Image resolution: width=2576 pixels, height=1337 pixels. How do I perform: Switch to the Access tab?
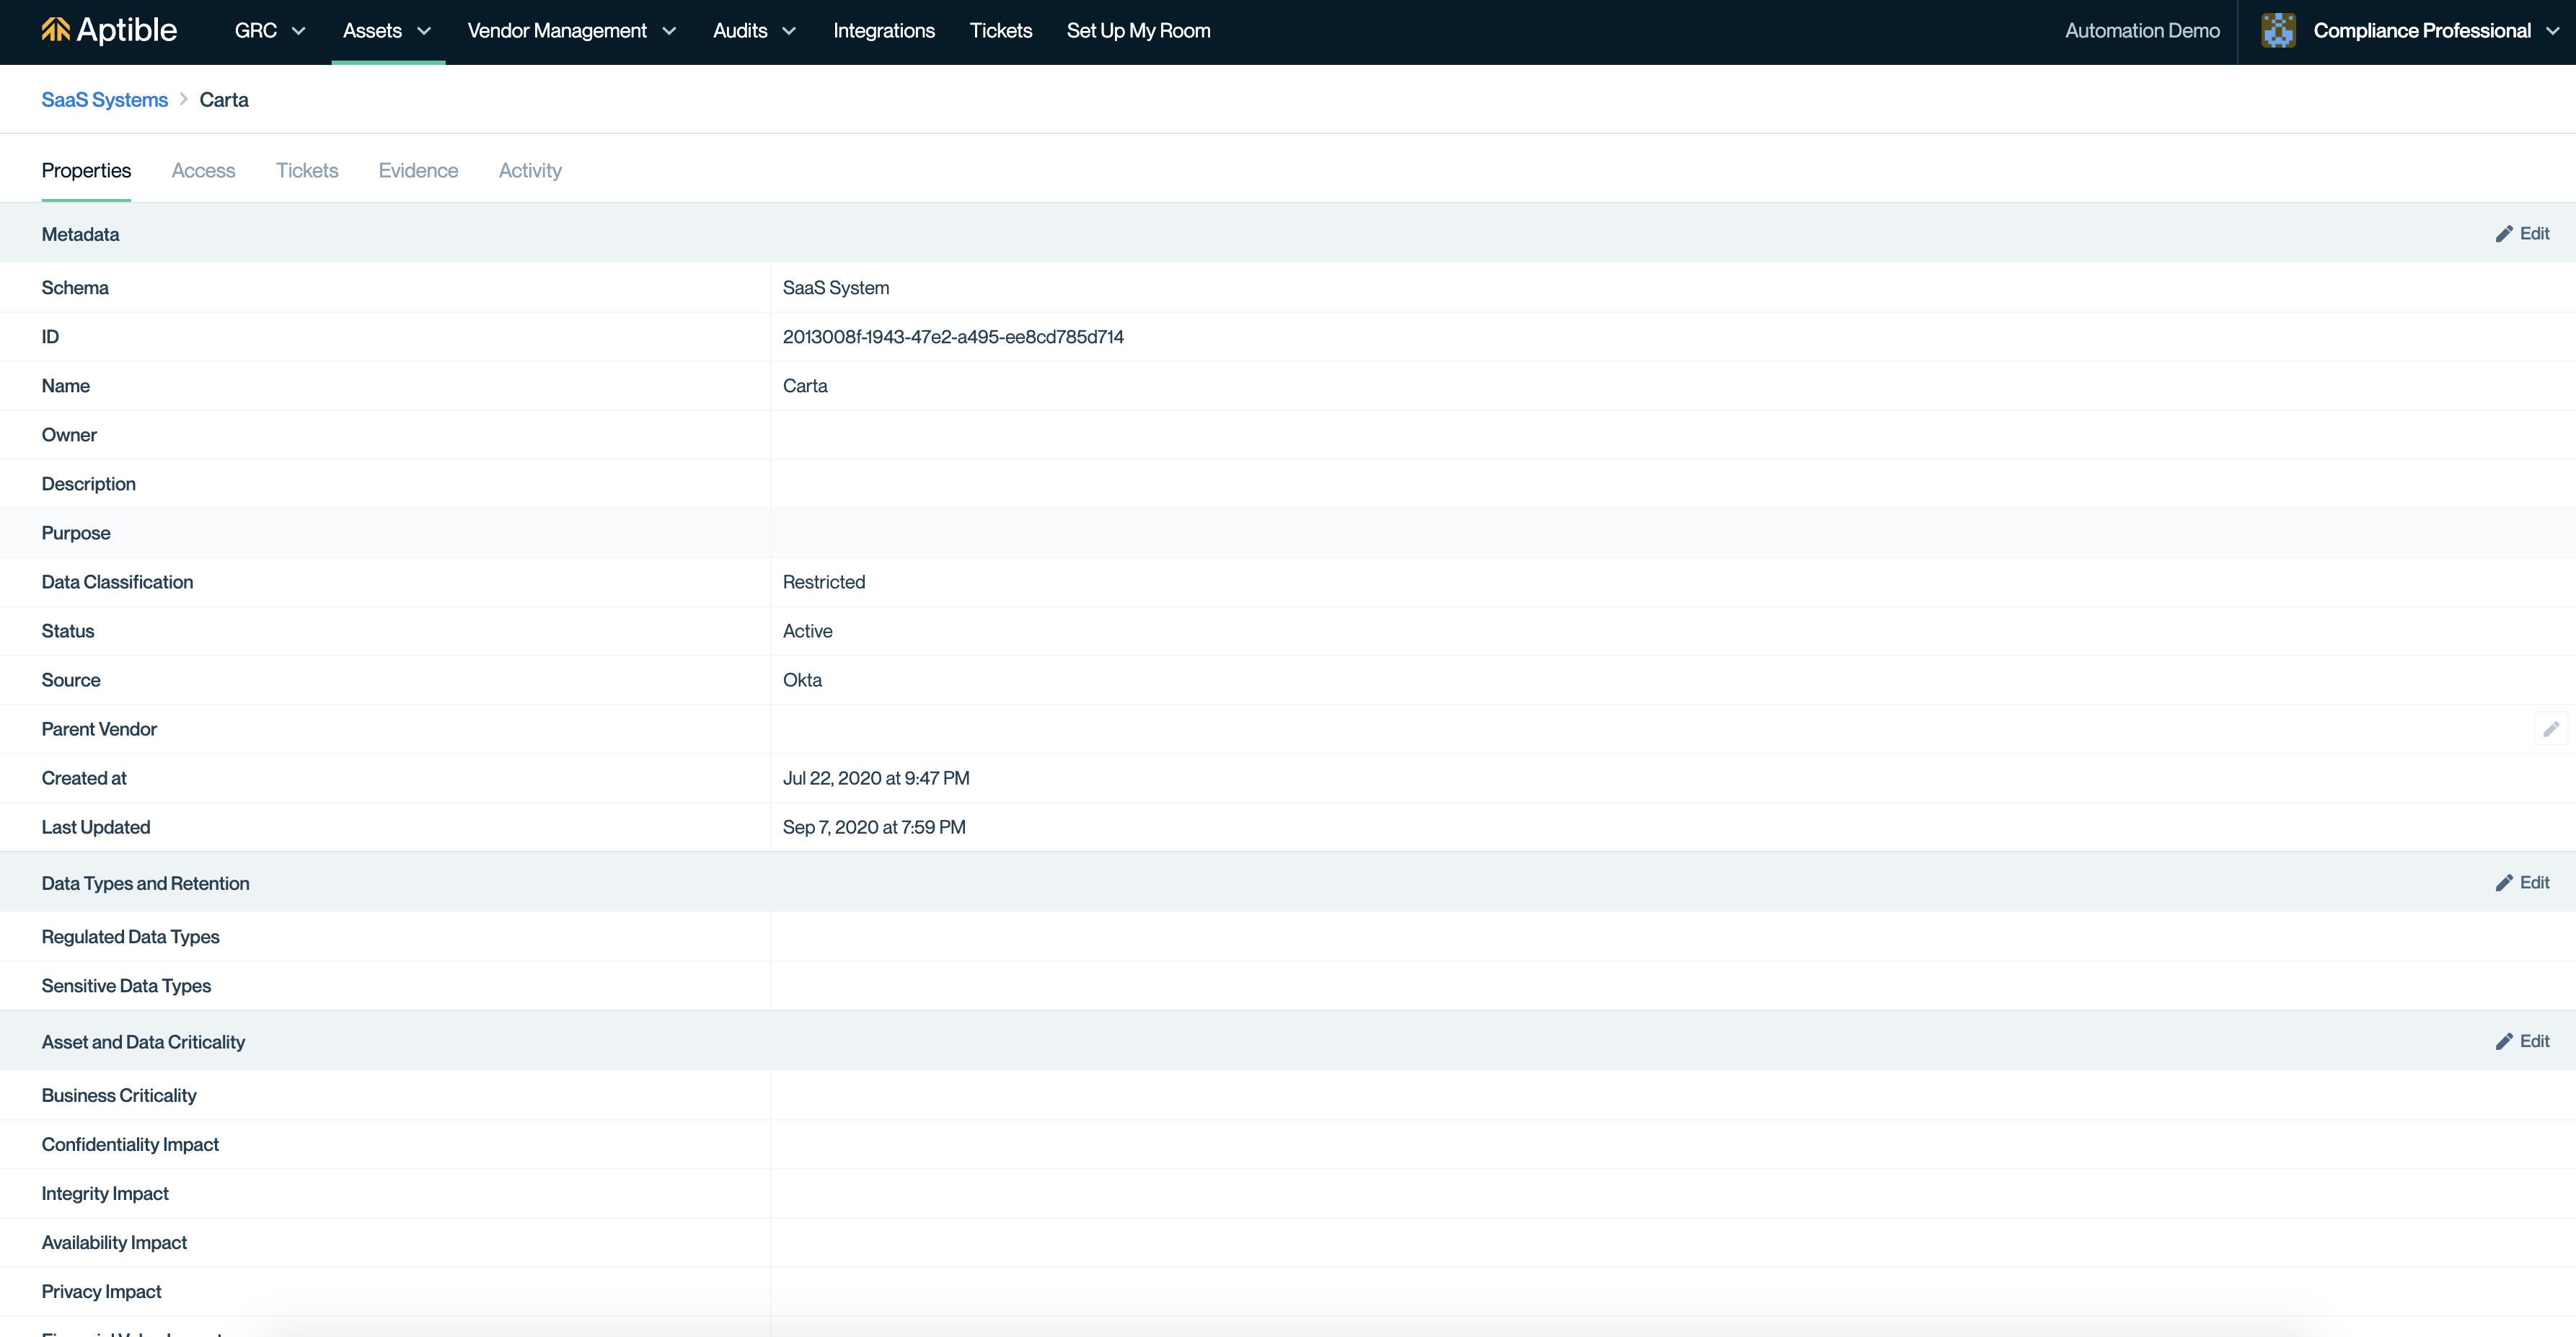203,171
